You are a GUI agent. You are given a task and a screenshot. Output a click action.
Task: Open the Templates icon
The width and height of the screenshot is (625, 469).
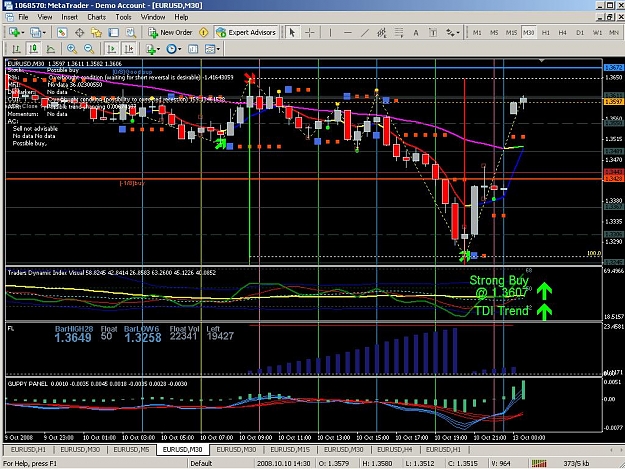point(210,49)
